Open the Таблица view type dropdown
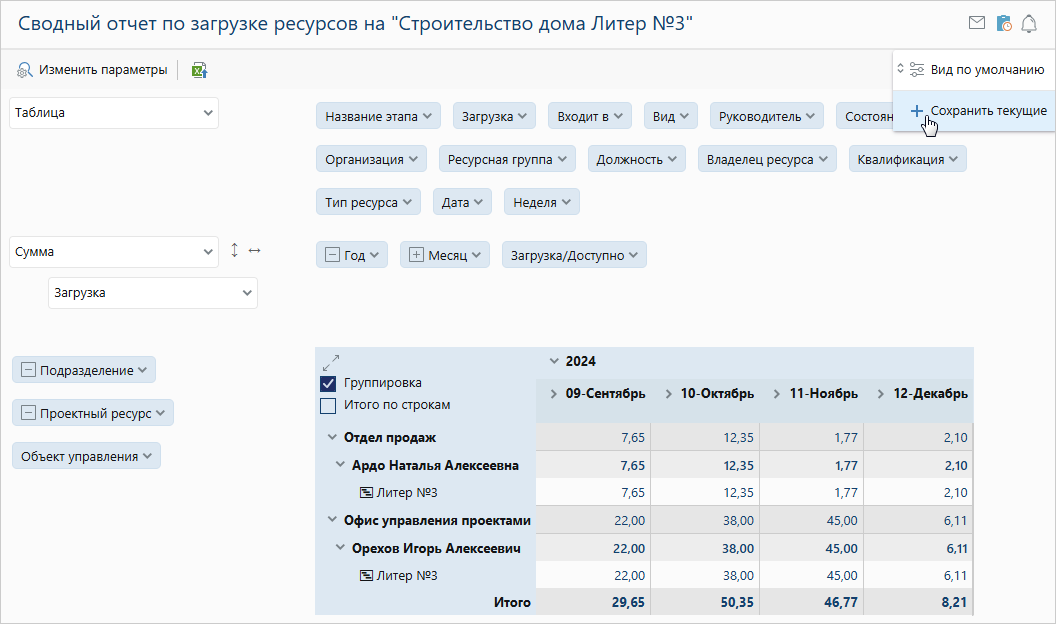 114,113
